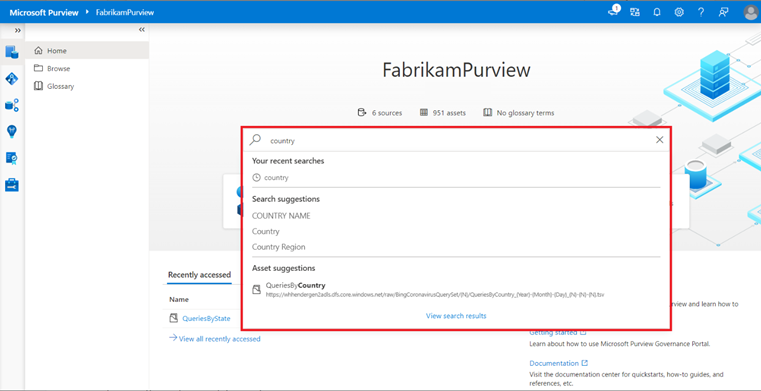Viewport: 761px width, 391px height.
Task: Open the settings gear icon
Action: pyautogui.click(x=679, y=13)
